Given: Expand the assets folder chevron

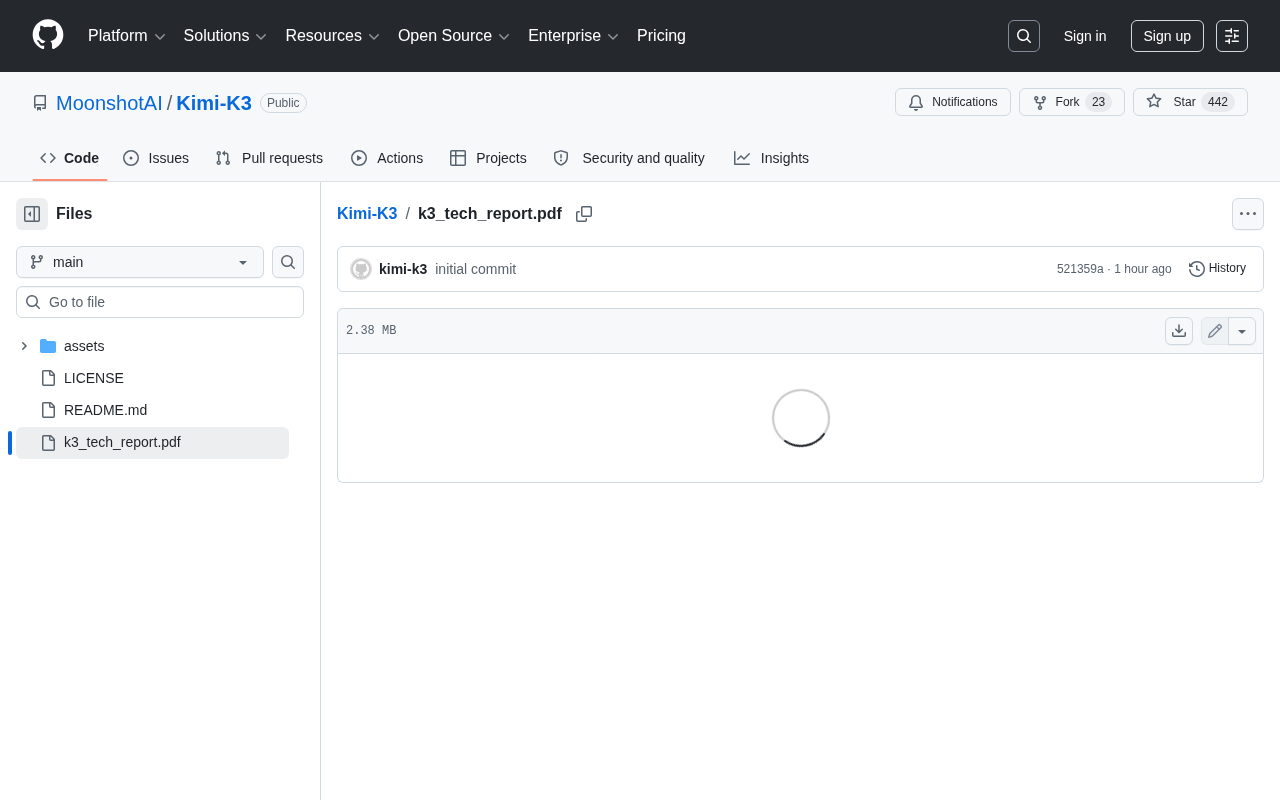Looking at the screenshot, I should [x=24, y=346].
